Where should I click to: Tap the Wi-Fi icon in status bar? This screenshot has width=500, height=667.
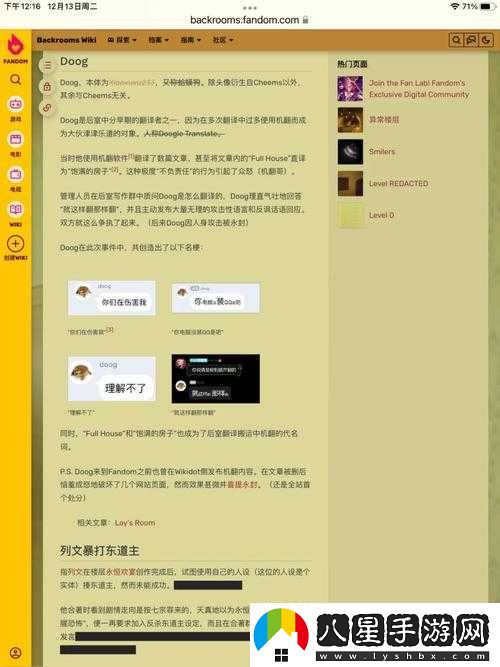(x=455, y=6)
